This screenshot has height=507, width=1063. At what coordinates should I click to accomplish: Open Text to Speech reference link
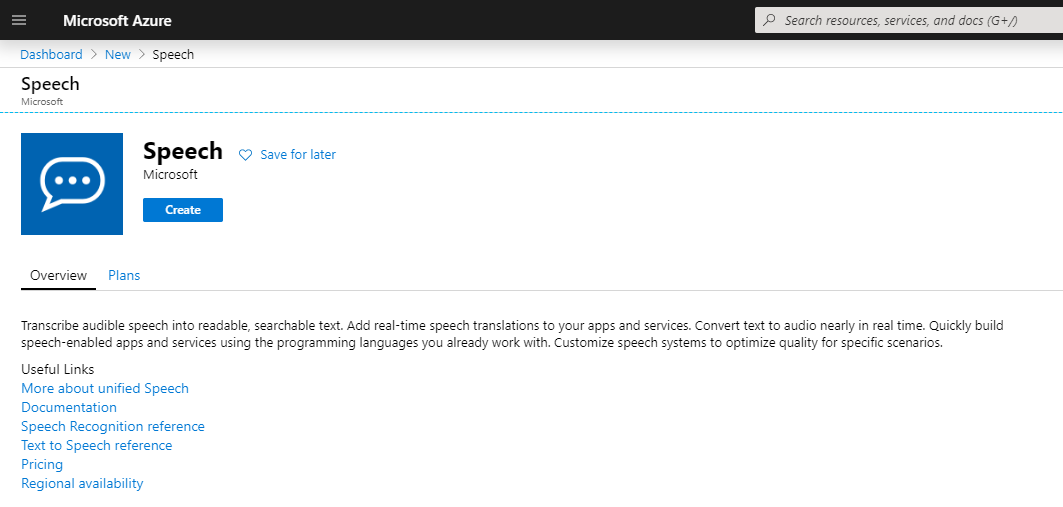pyautogui.click(x=97, y=445)
